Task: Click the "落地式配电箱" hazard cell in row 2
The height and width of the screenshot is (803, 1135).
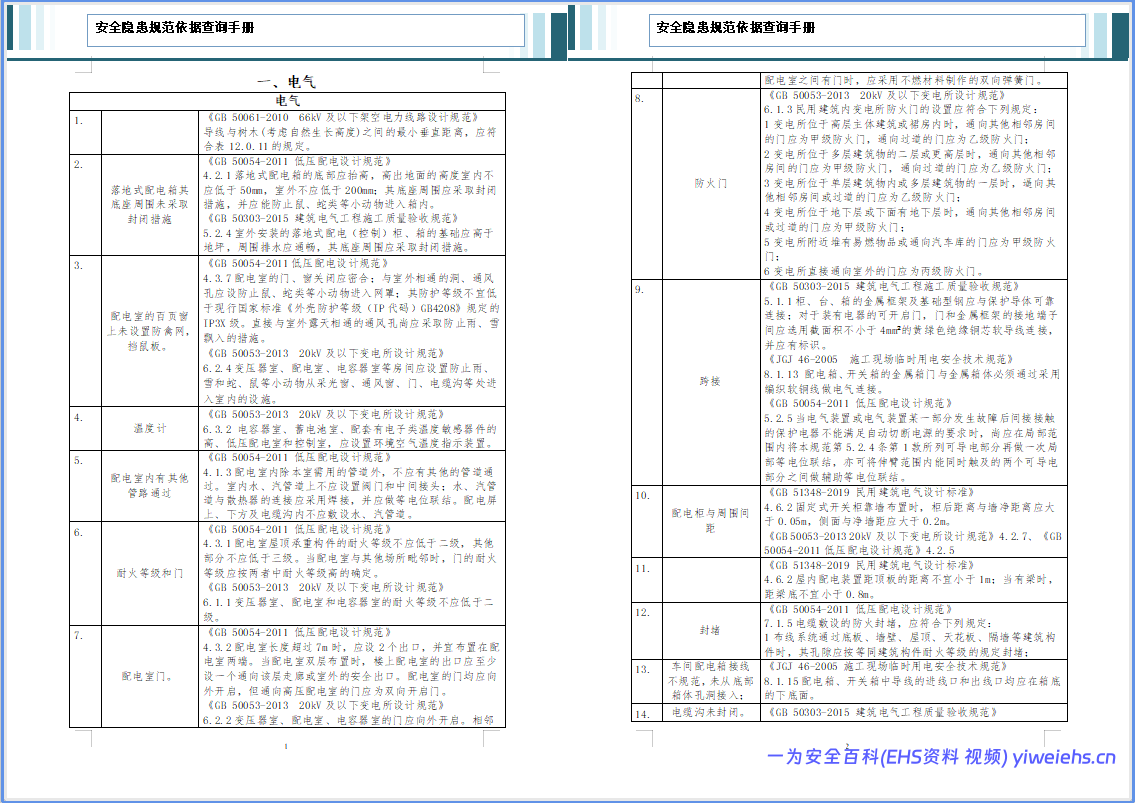Action: coord(149,203)
